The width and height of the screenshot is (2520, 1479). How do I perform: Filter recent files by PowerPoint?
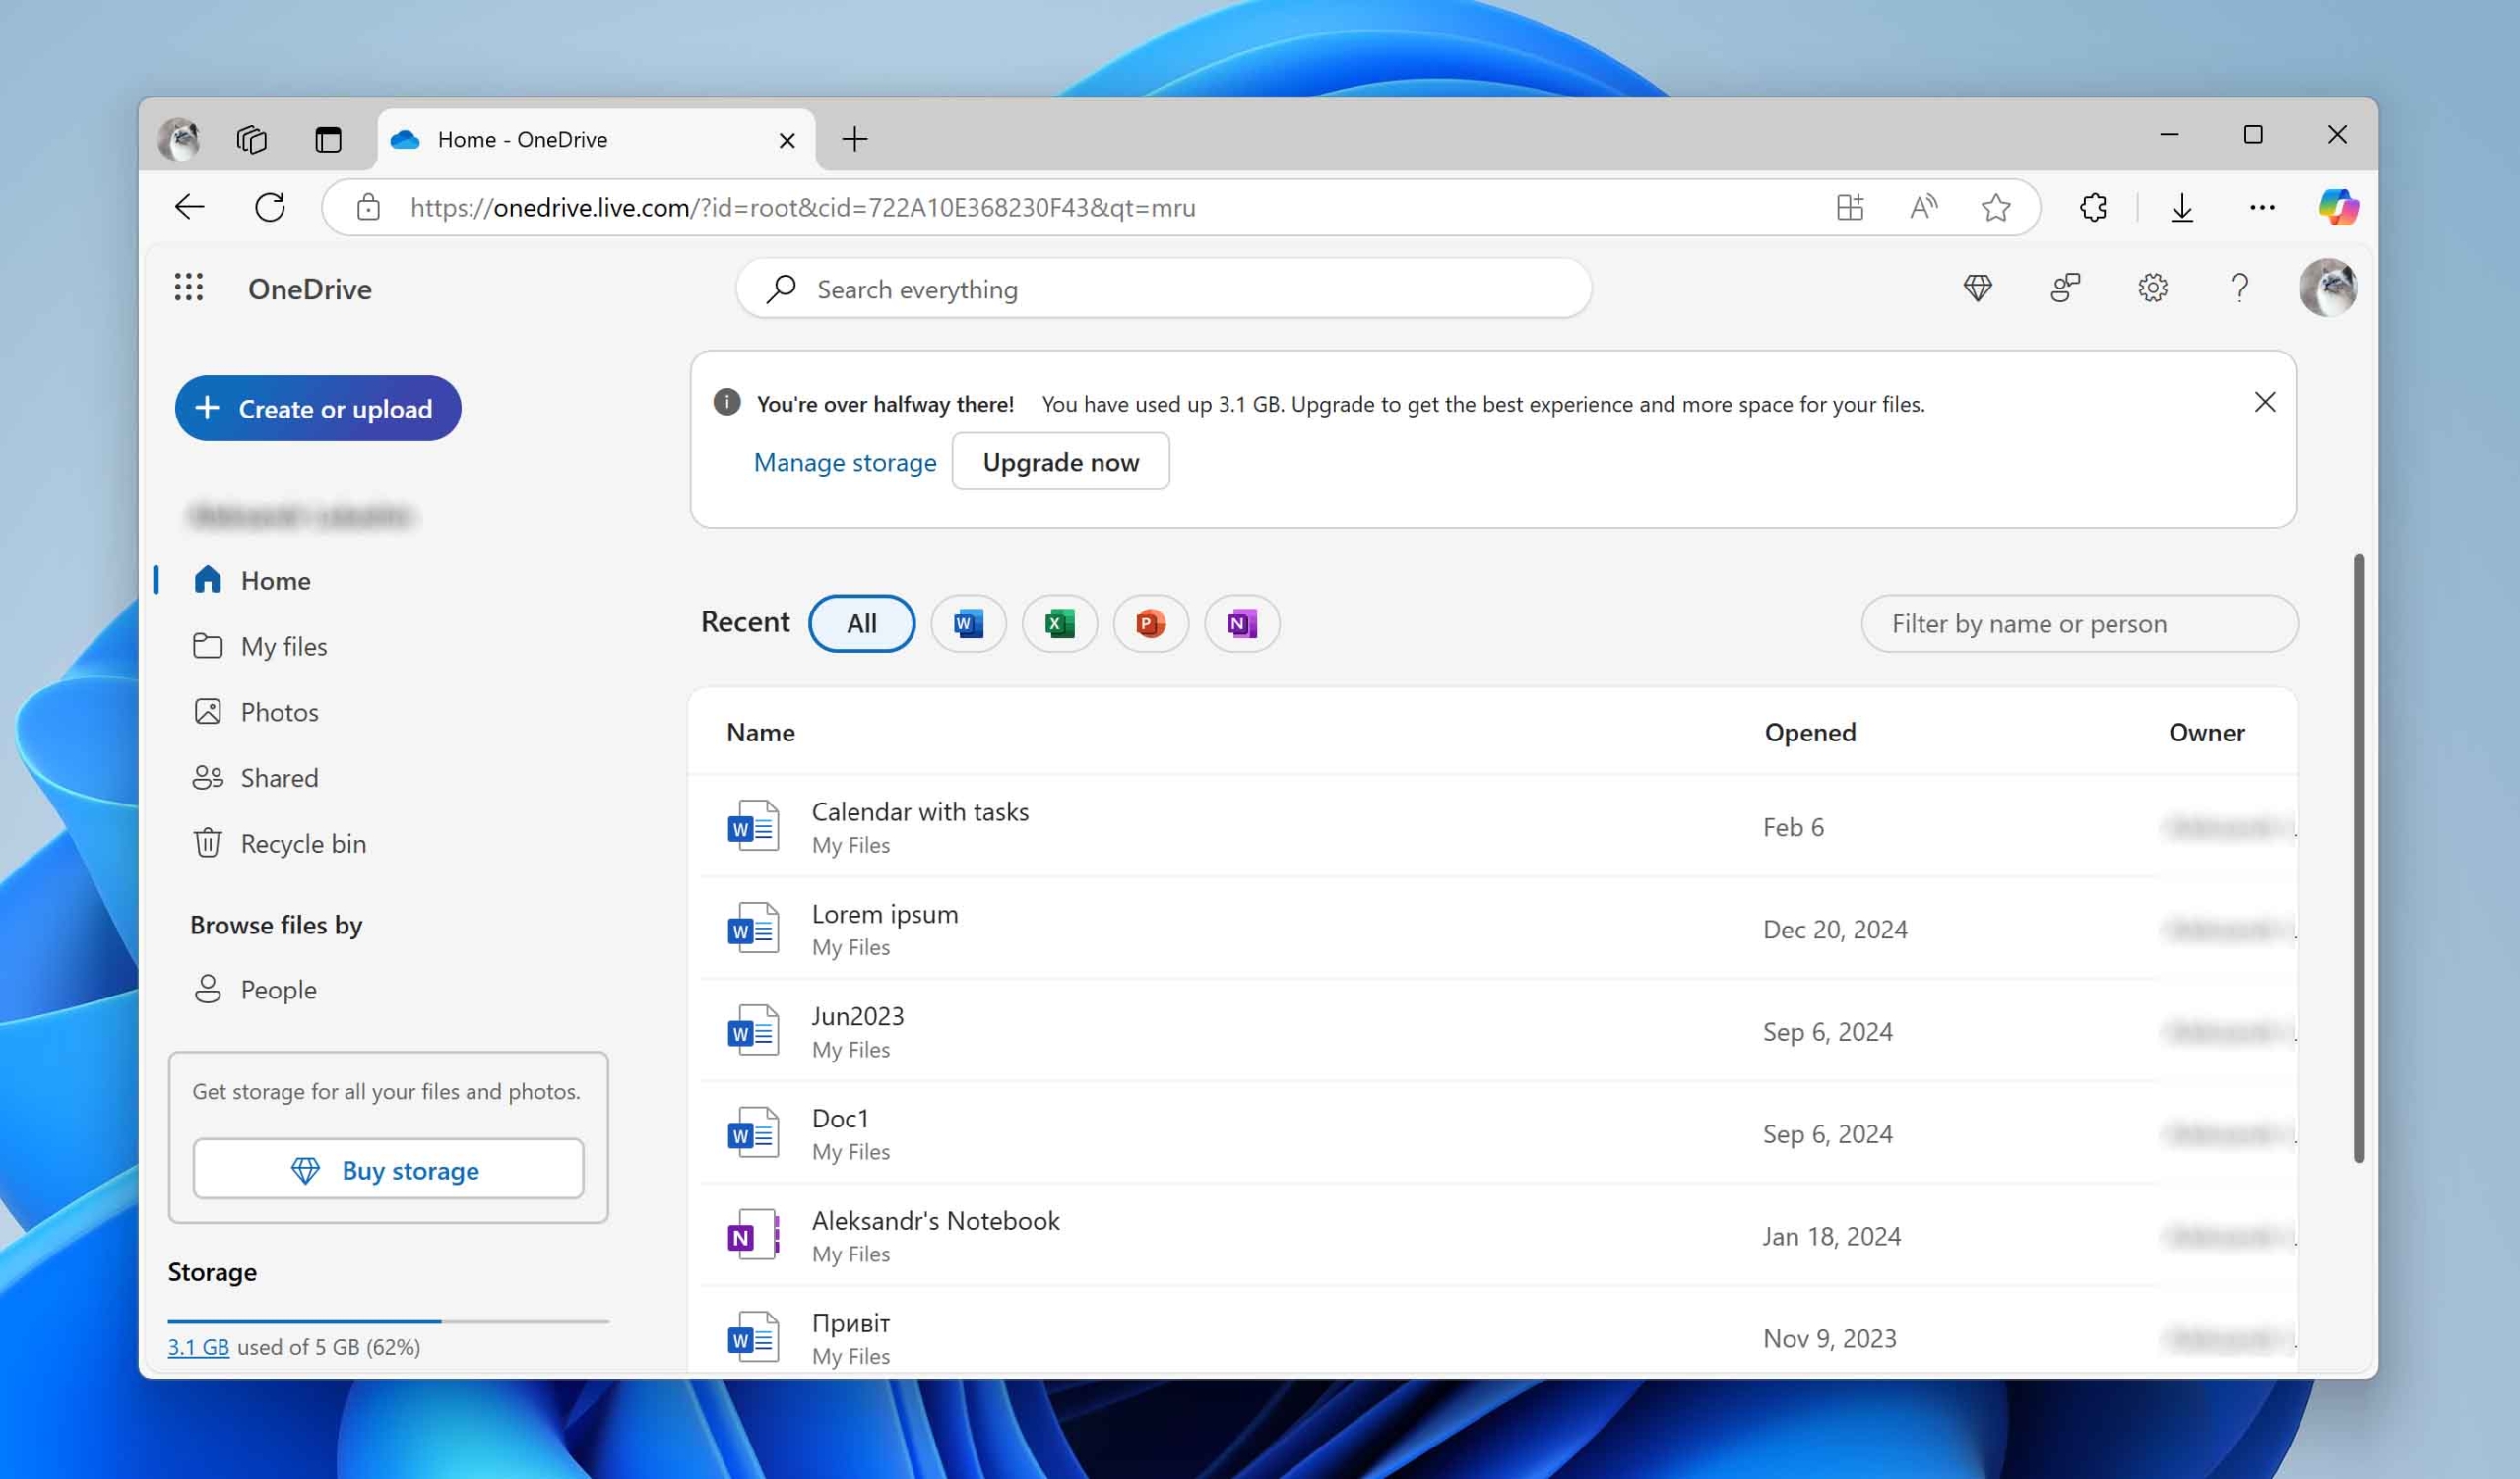coord(1150,624)
